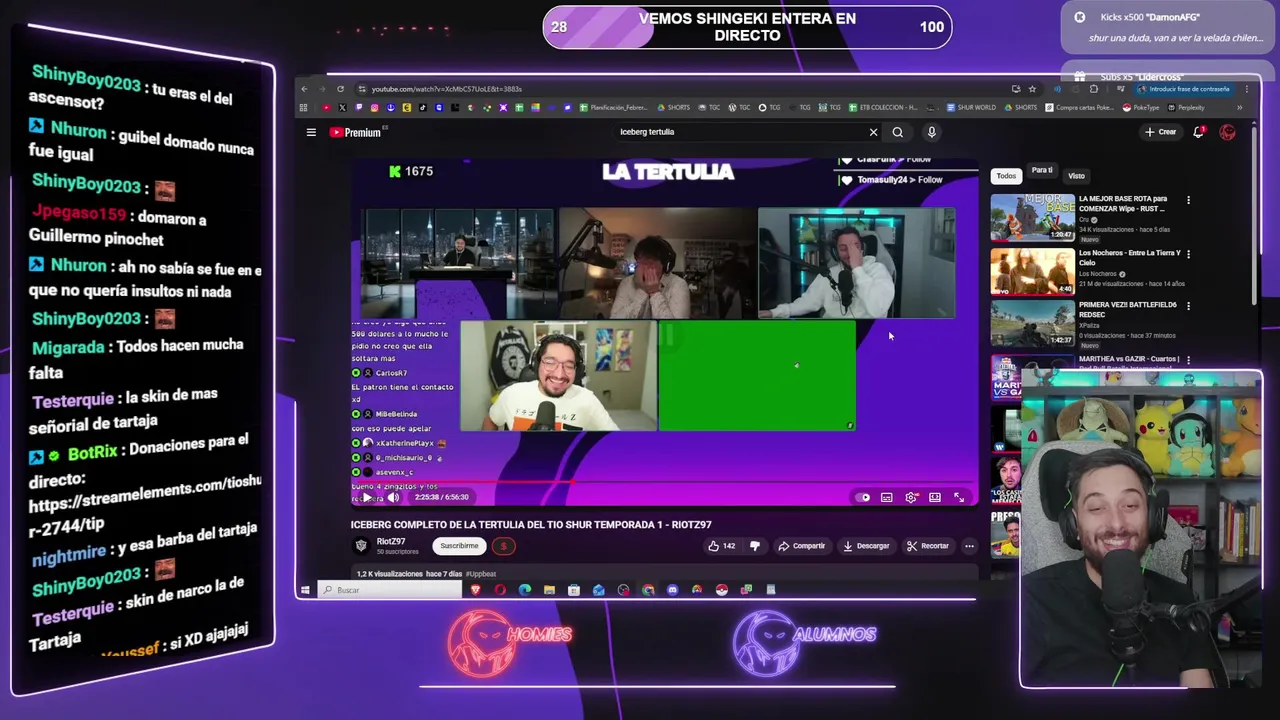Open the Perplexity bookmark
Screen dimensions: 1280x720
click(x=1185, y=108)
